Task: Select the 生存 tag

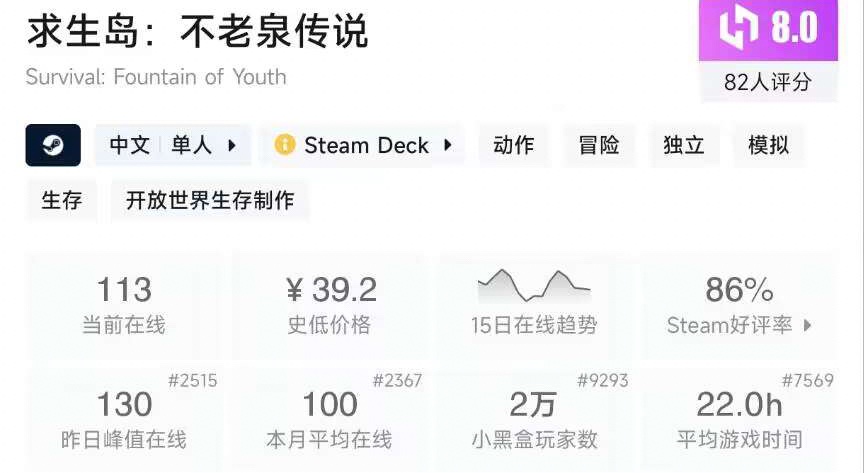Action: (x=62, y=200)
